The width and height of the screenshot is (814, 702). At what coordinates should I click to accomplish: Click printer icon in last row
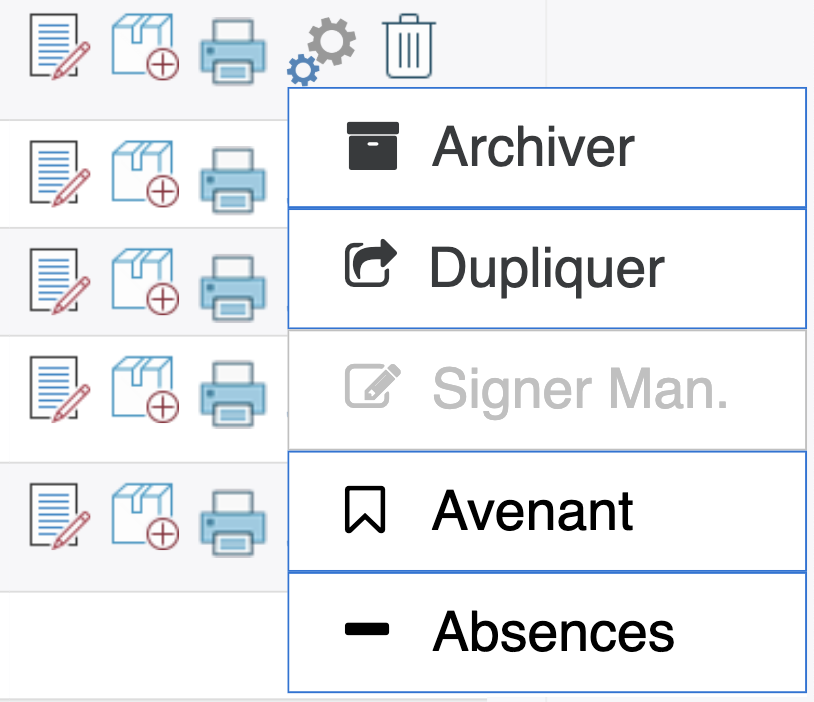pos(233,523)
